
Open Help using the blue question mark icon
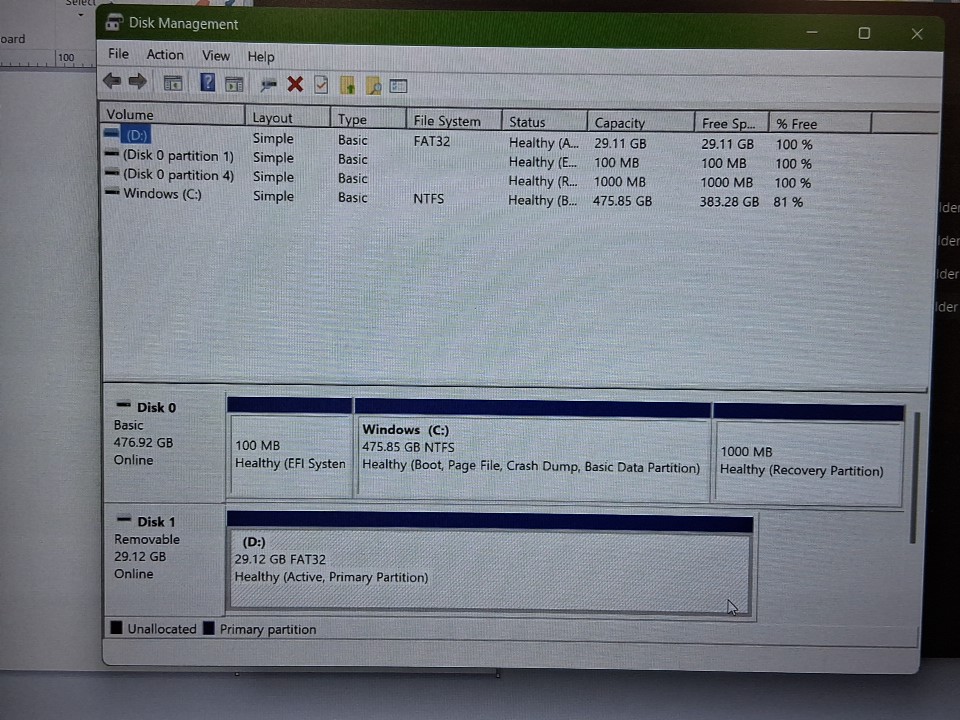pos(207,83)
